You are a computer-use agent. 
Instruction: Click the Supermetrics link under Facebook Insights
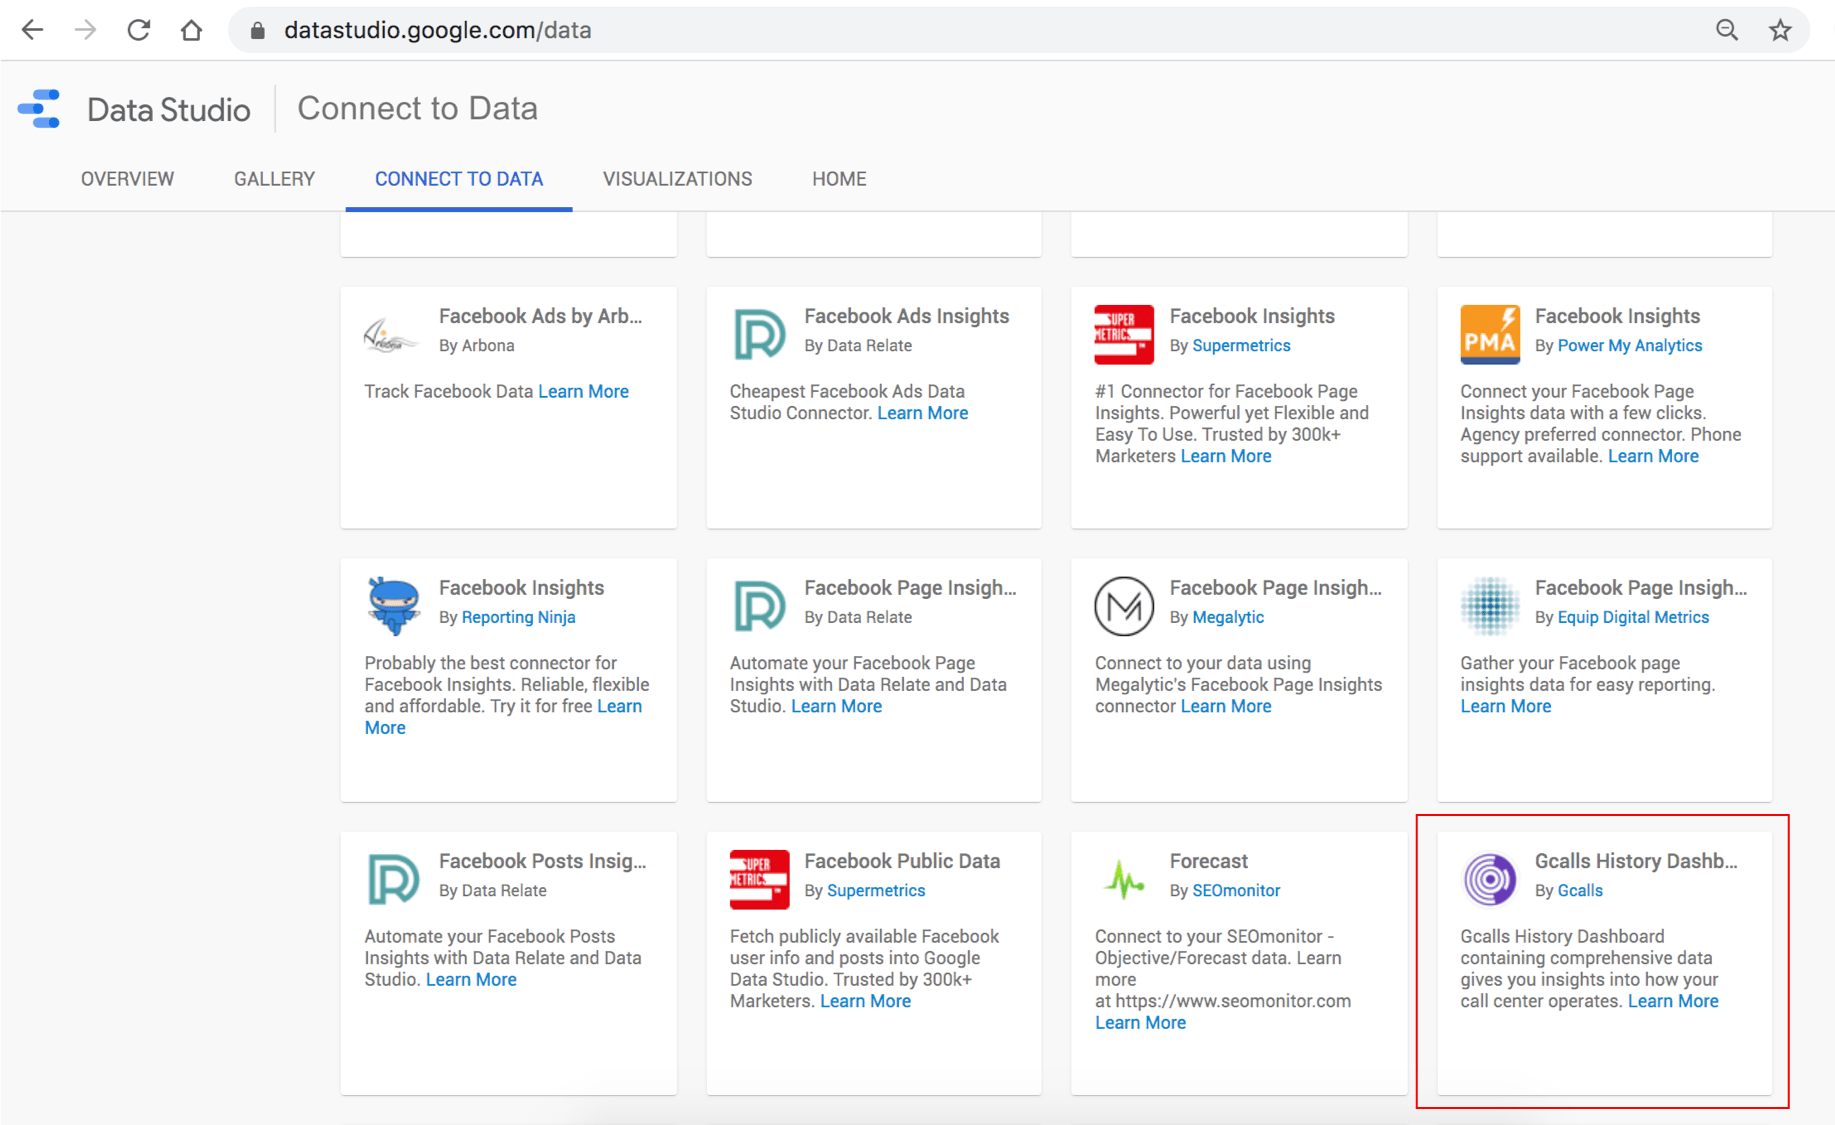(x=1241, y=345)
